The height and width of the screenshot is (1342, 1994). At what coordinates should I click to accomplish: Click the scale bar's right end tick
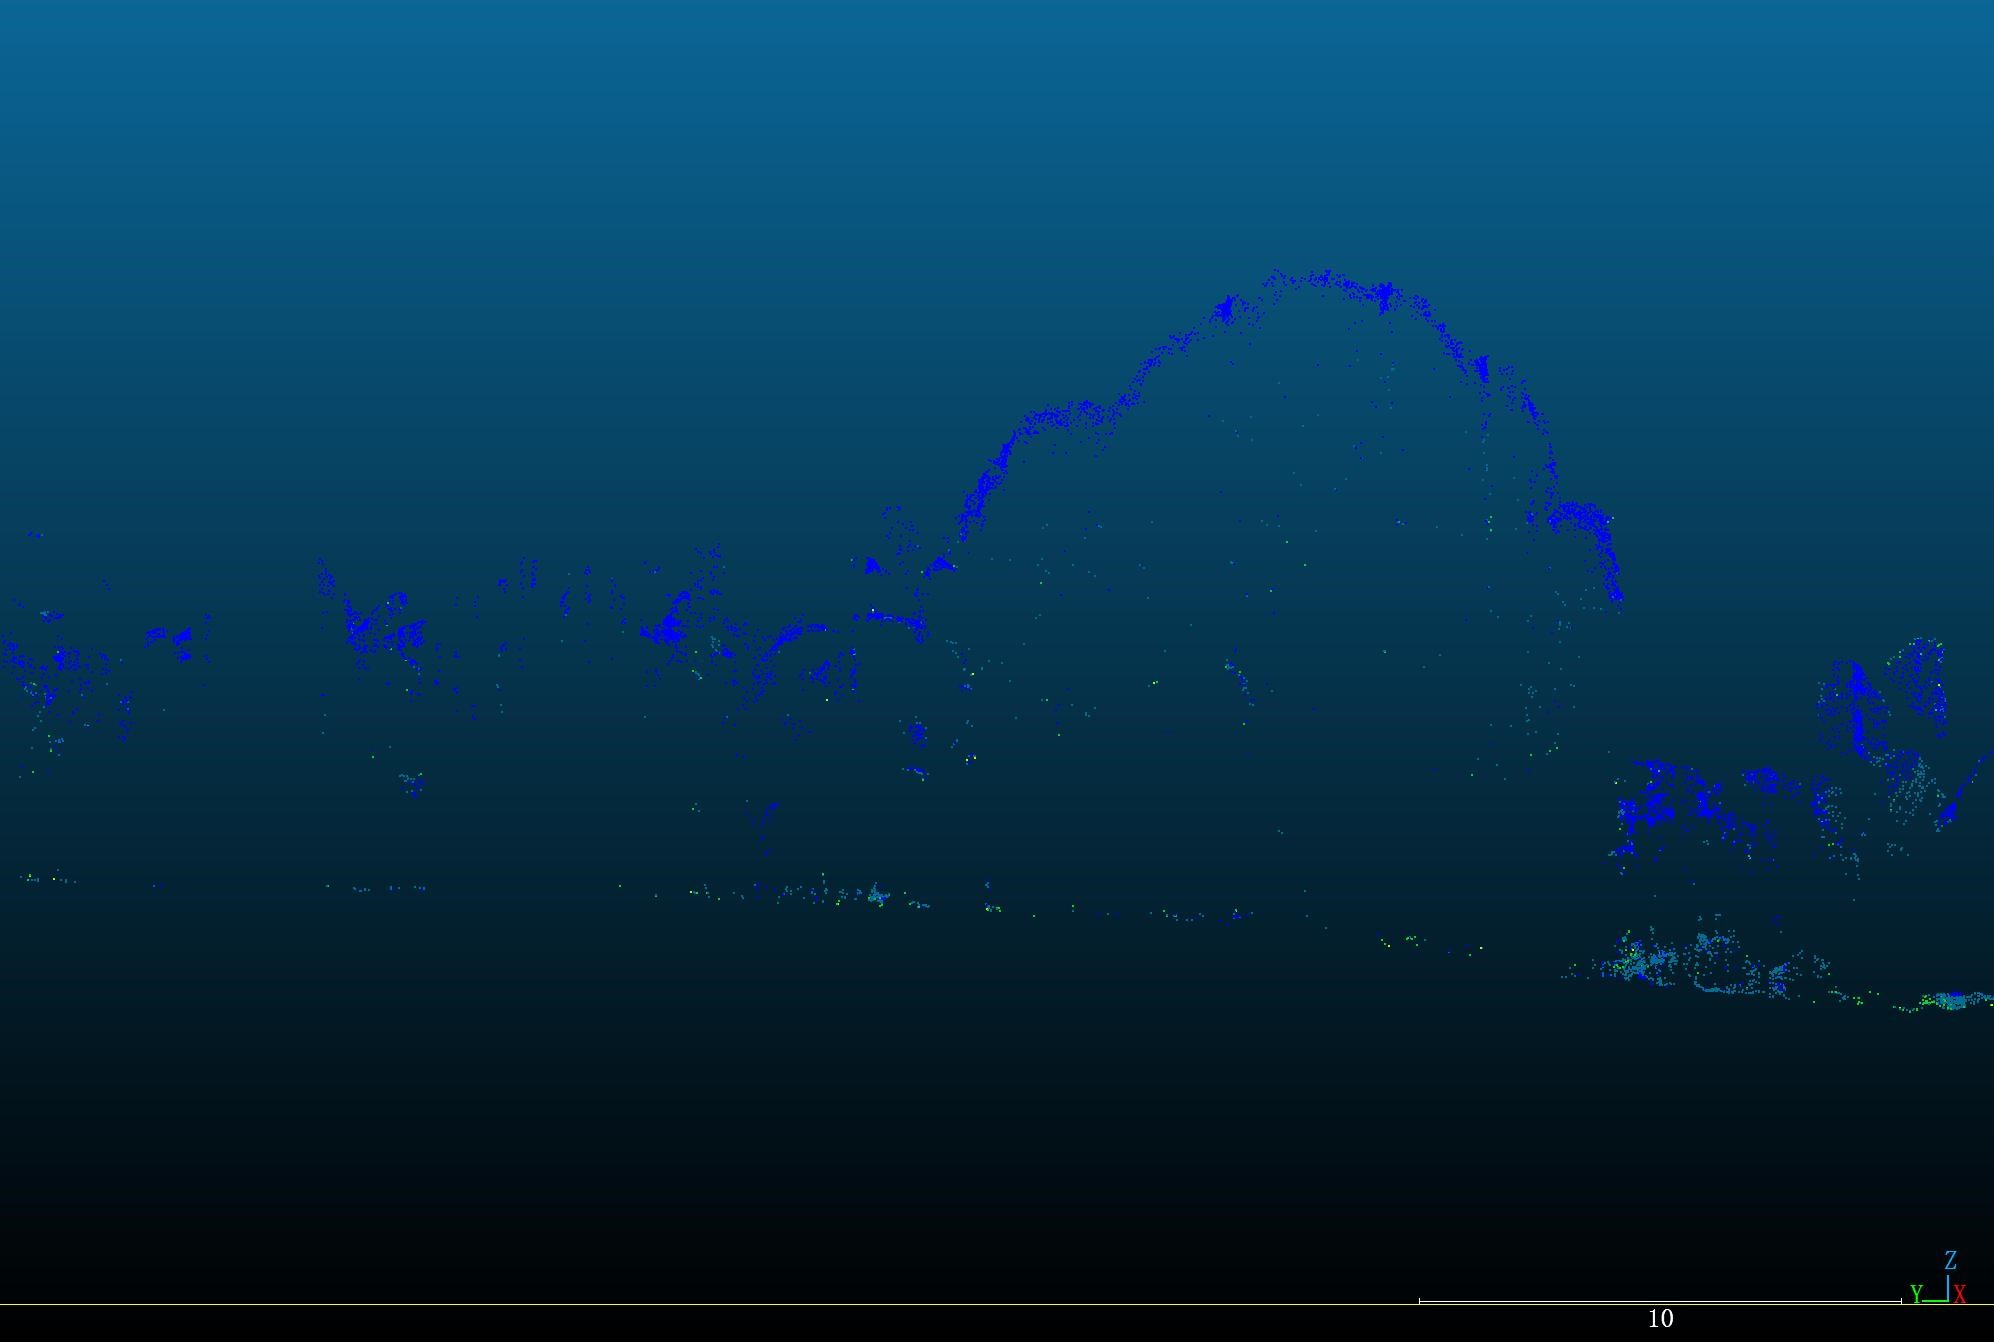(x=1900, y=1301)
